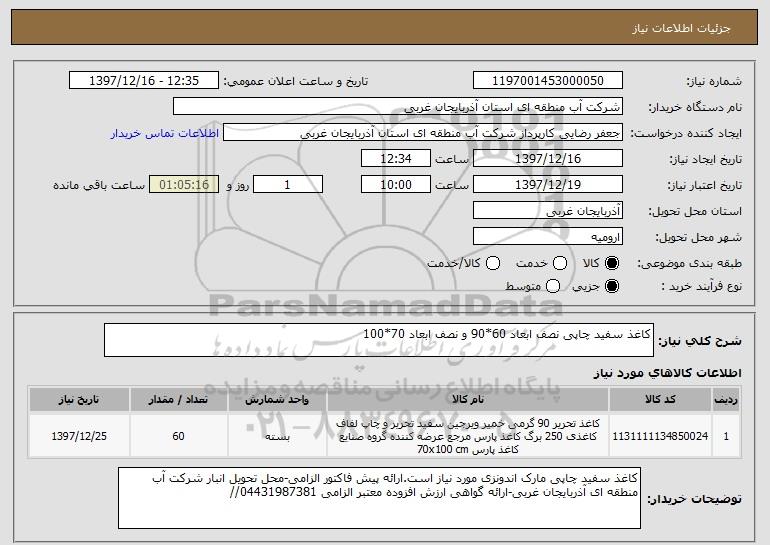Click the شرح کلی نیاز label
The width and height of the screenshot is (770, 545).
pos(700,341)
